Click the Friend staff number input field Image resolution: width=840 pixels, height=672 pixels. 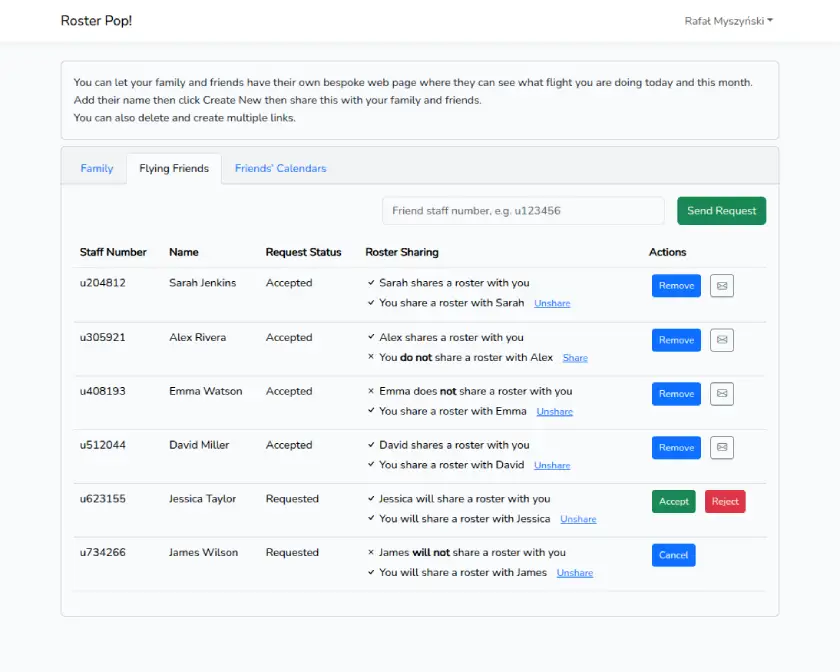(523, 211)
